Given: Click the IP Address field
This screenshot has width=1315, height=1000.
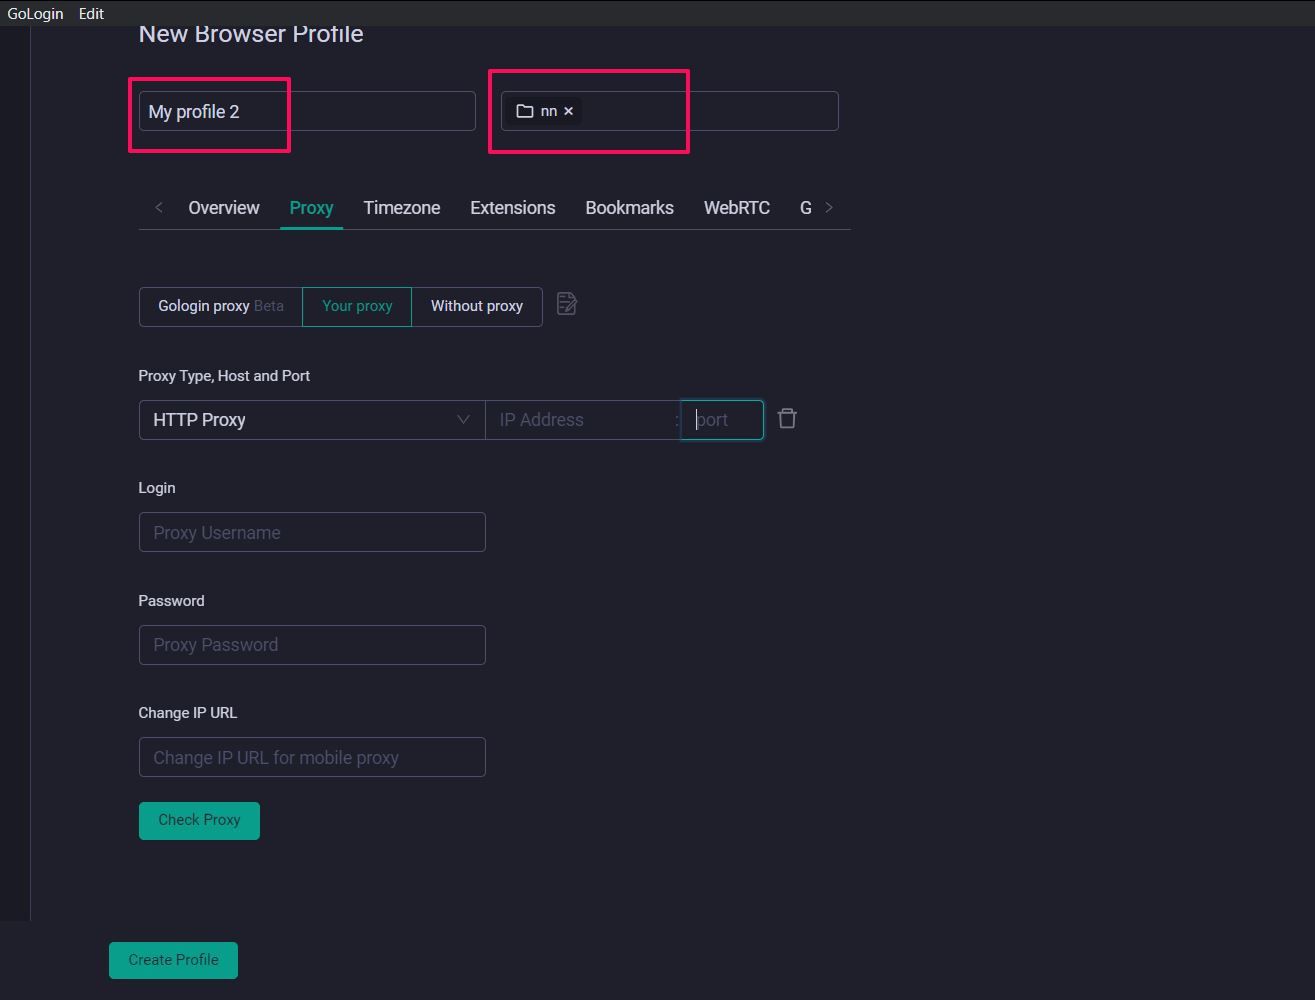Looking at the screenshot, I should click(582, 420).
